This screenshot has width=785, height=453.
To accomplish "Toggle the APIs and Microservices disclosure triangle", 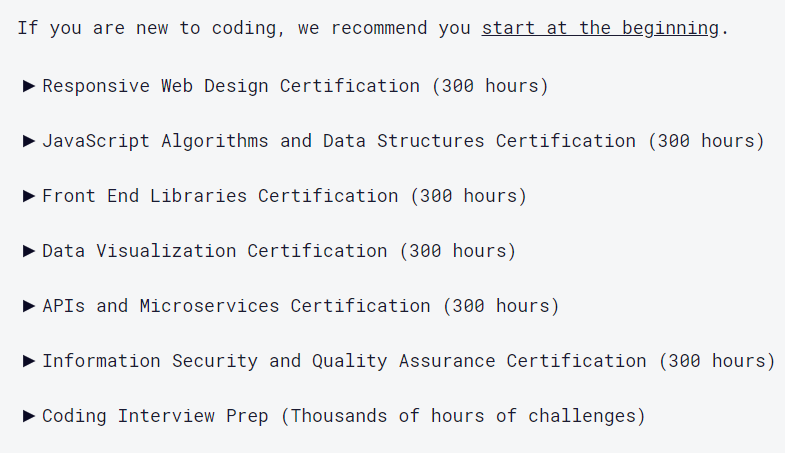I will pos(29,306).
